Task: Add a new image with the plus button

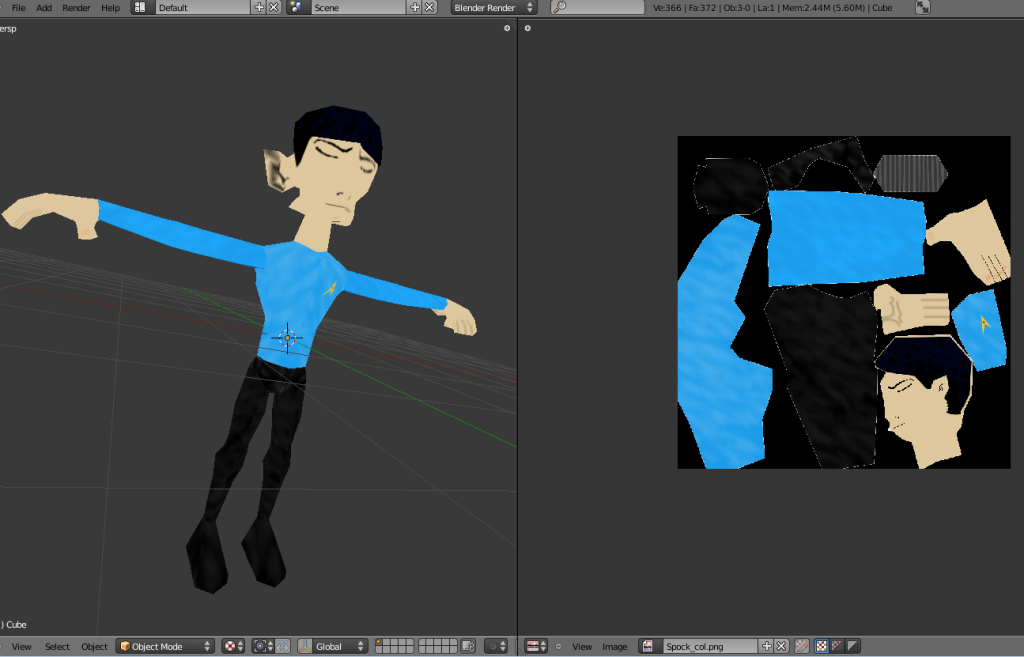Action: coord(767,646)
